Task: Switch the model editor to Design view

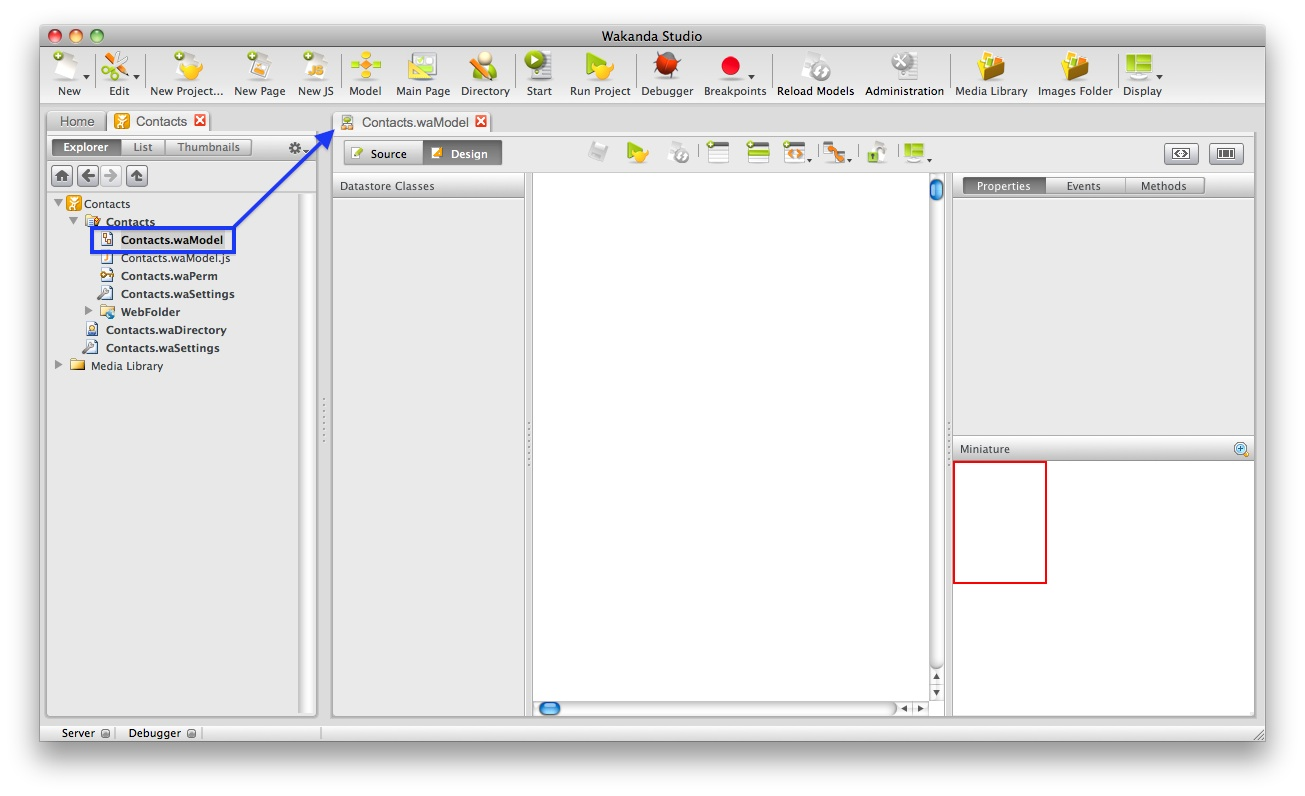Action: 462,153
